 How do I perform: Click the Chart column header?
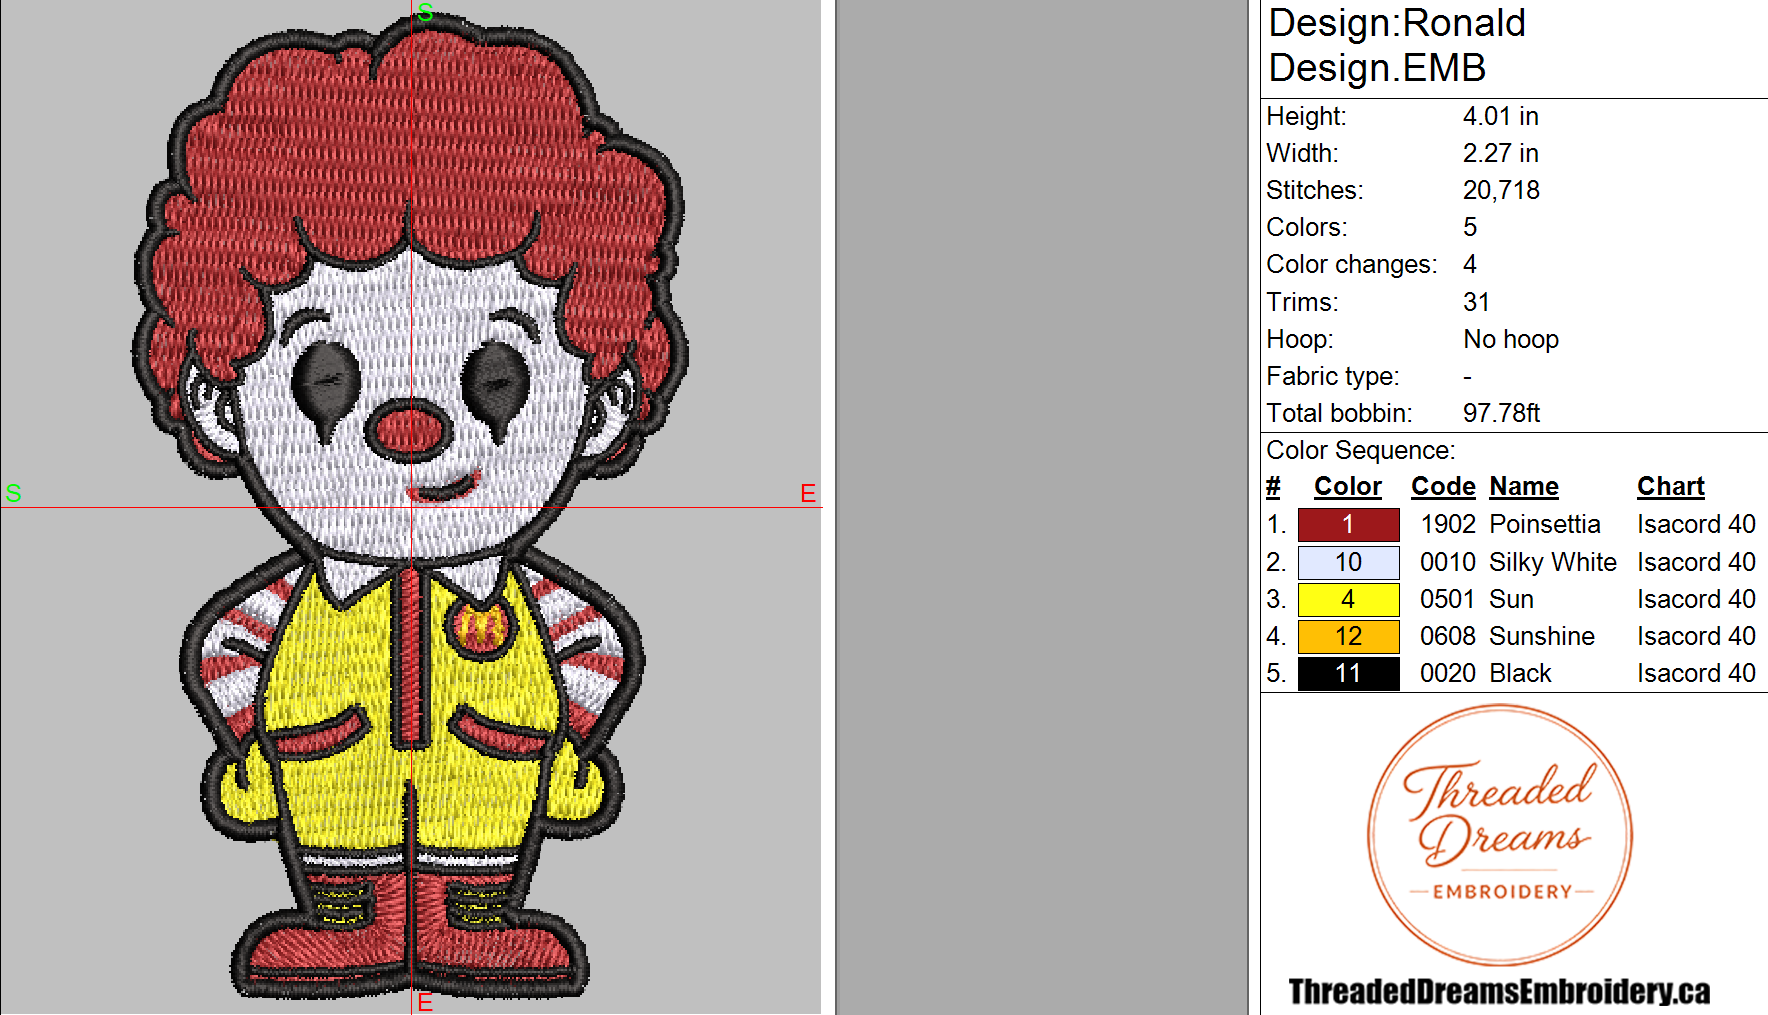point(1670,487)
